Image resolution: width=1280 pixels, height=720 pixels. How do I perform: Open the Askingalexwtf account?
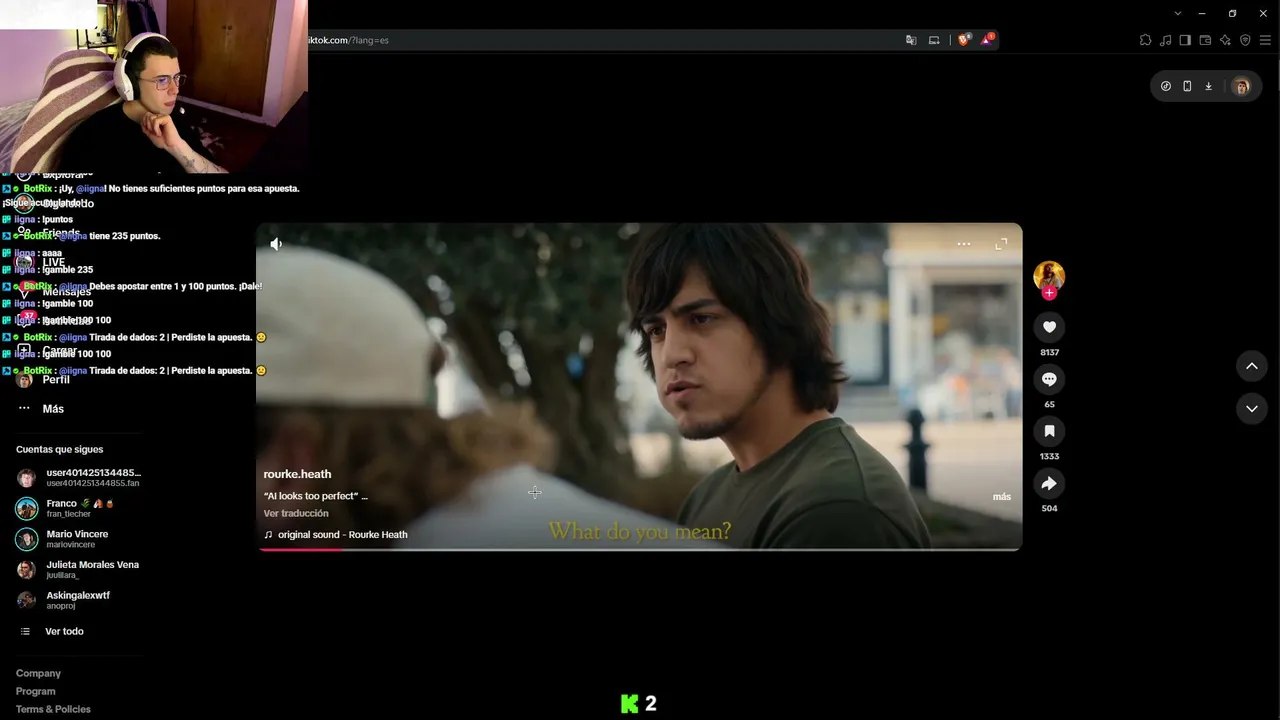click(x=78, y=600)
